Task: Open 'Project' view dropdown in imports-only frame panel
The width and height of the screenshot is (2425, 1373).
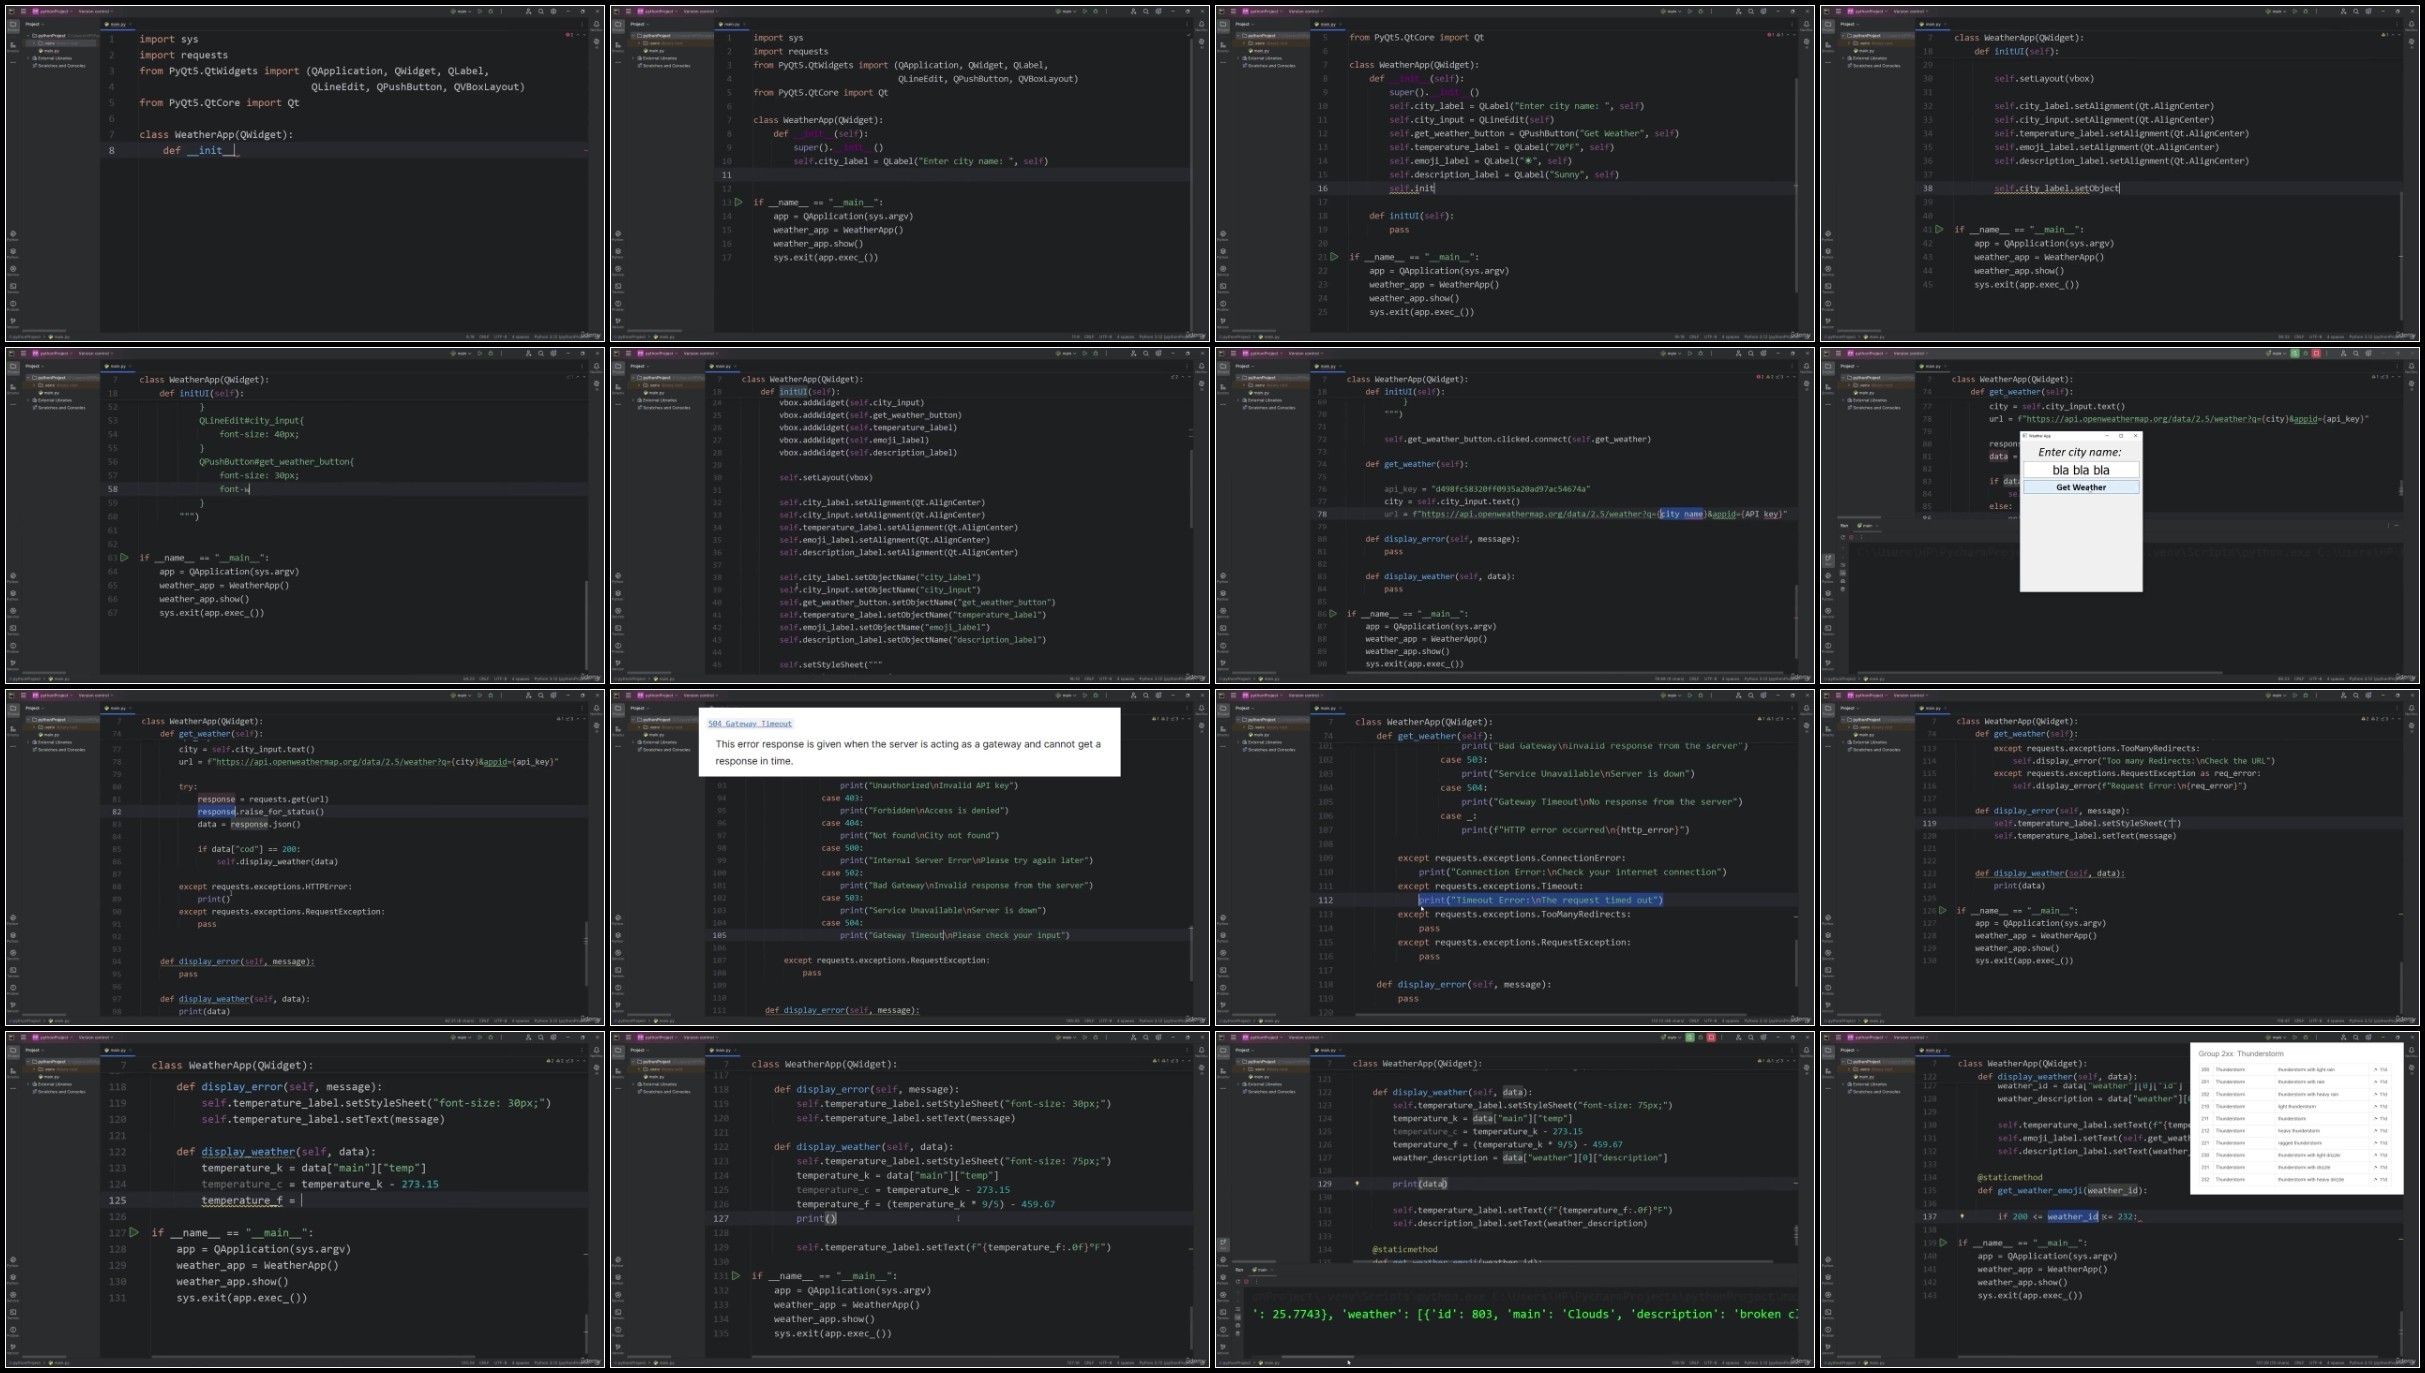Action: 35,24
